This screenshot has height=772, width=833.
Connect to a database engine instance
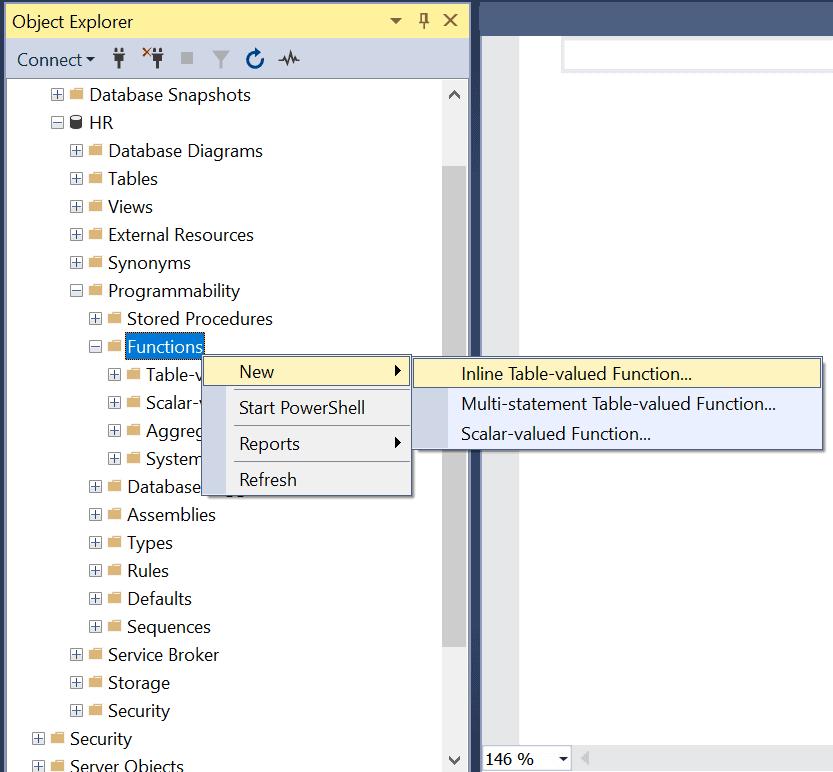pos(119,59)
